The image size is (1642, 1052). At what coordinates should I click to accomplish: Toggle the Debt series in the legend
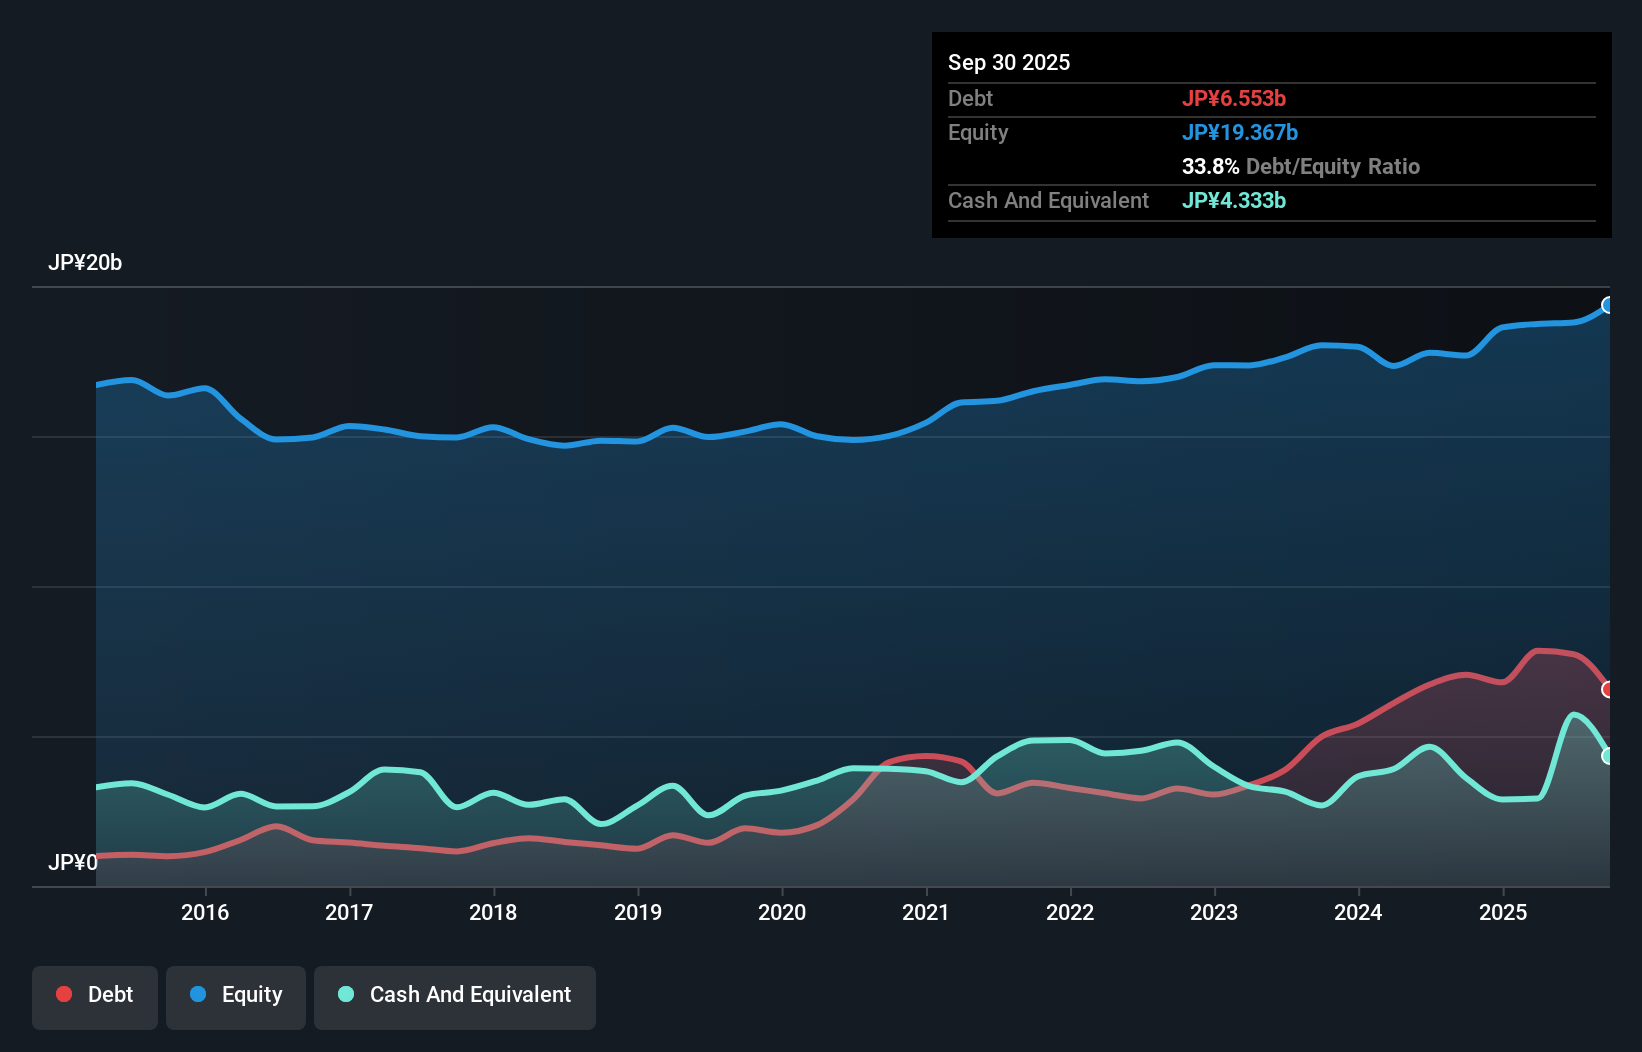[x=95, y=997]
